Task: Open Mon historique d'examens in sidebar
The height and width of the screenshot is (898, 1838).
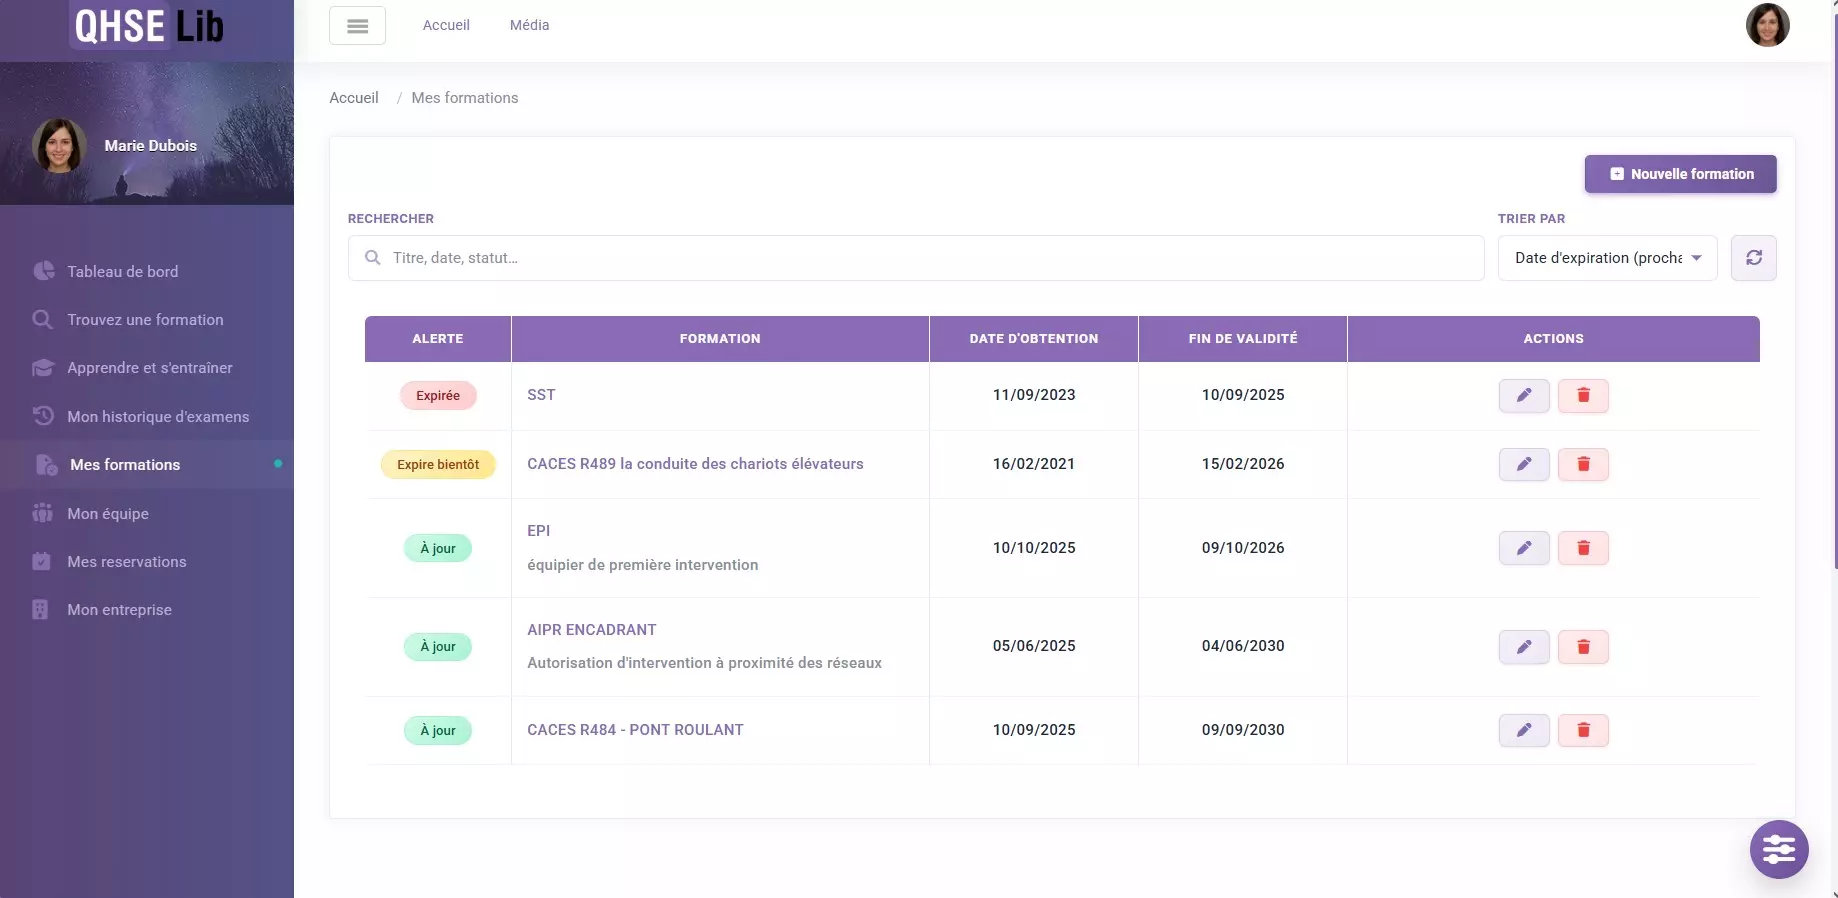Action: [x=158, y=417]
